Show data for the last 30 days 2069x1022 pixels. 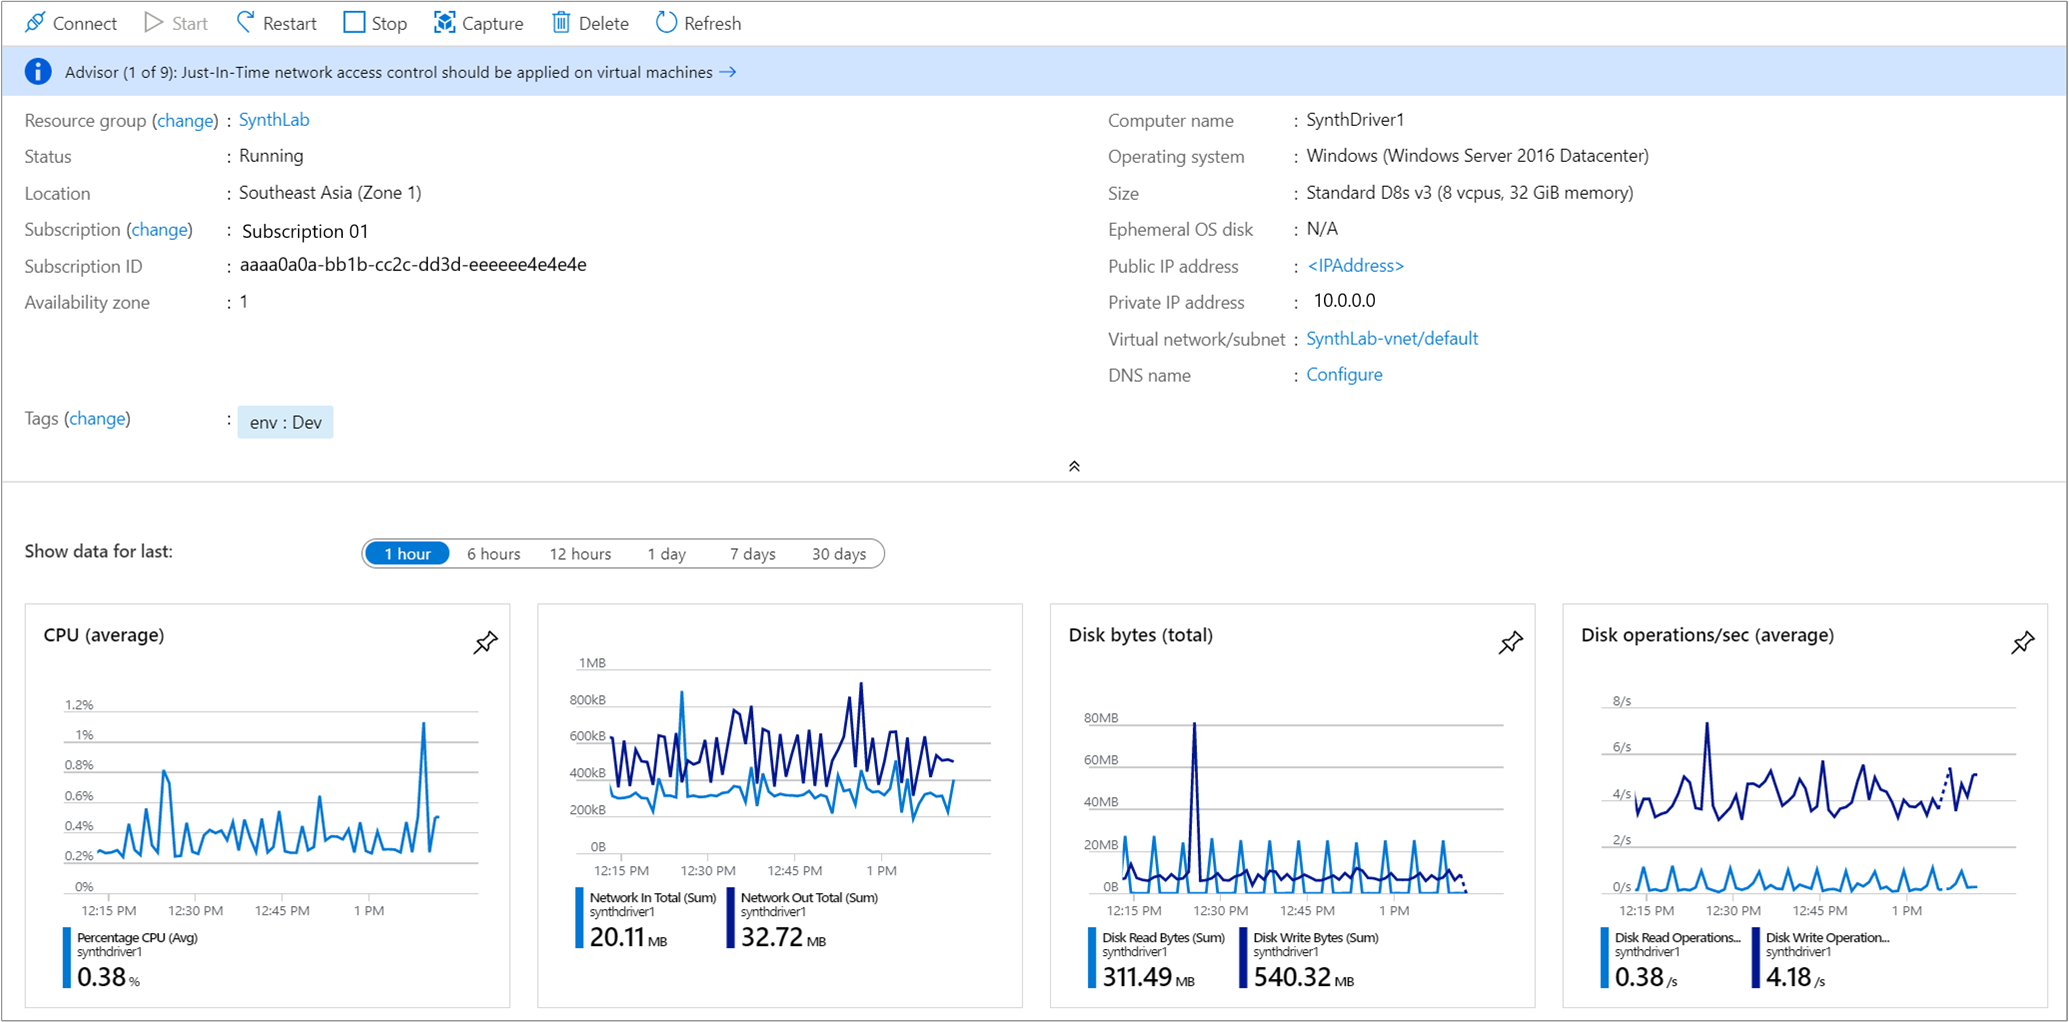point(840,553)
